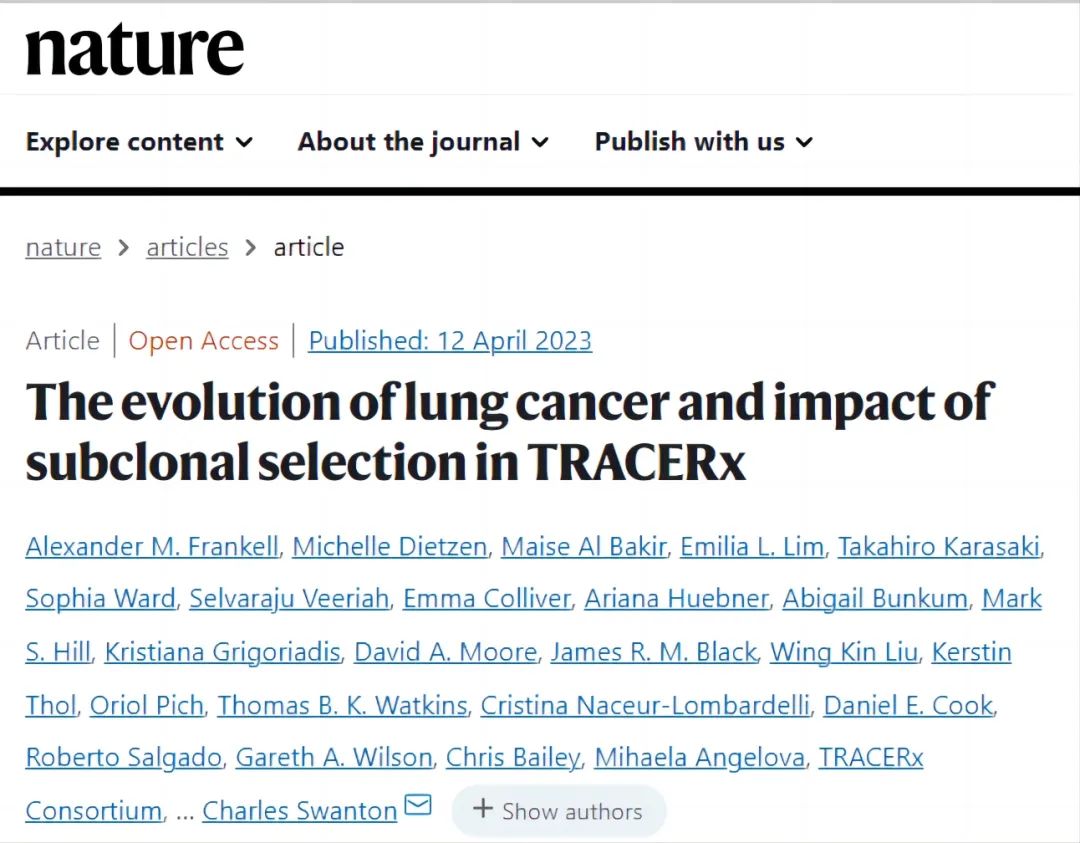Open the articles breadcrumb link
The width and height of the screenshot is (1080, 843).
click(x=187, y=247)
